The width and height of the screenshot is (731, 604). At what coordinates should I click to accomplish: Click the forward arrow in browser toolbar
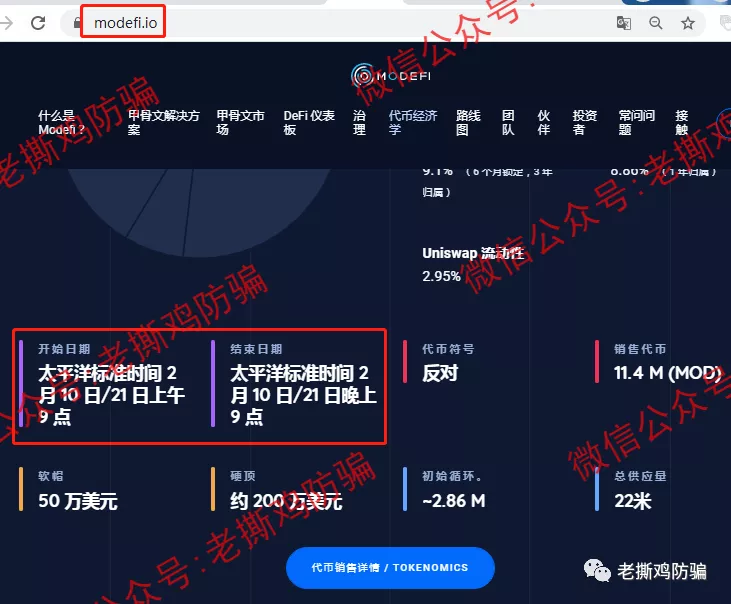click(x=6, y=22)
